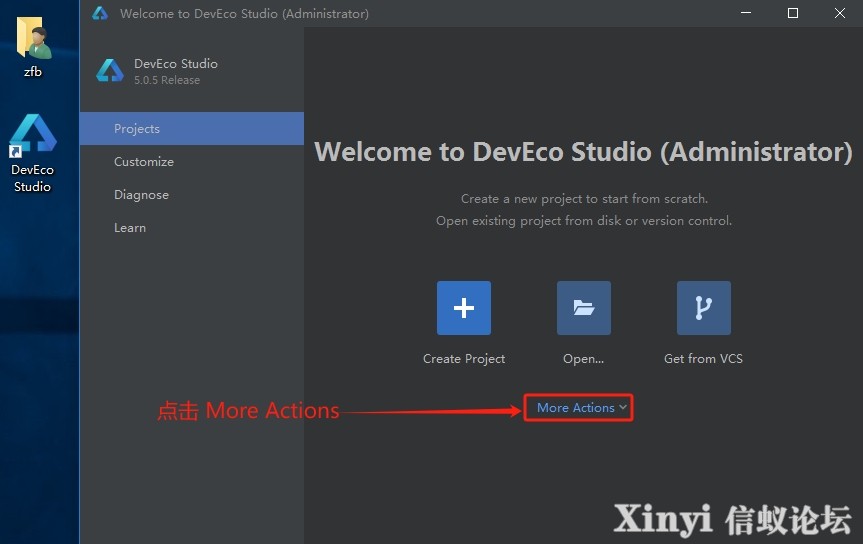
Task: Click the title bar DevEco app icon
Action: (x=100, y=13)
